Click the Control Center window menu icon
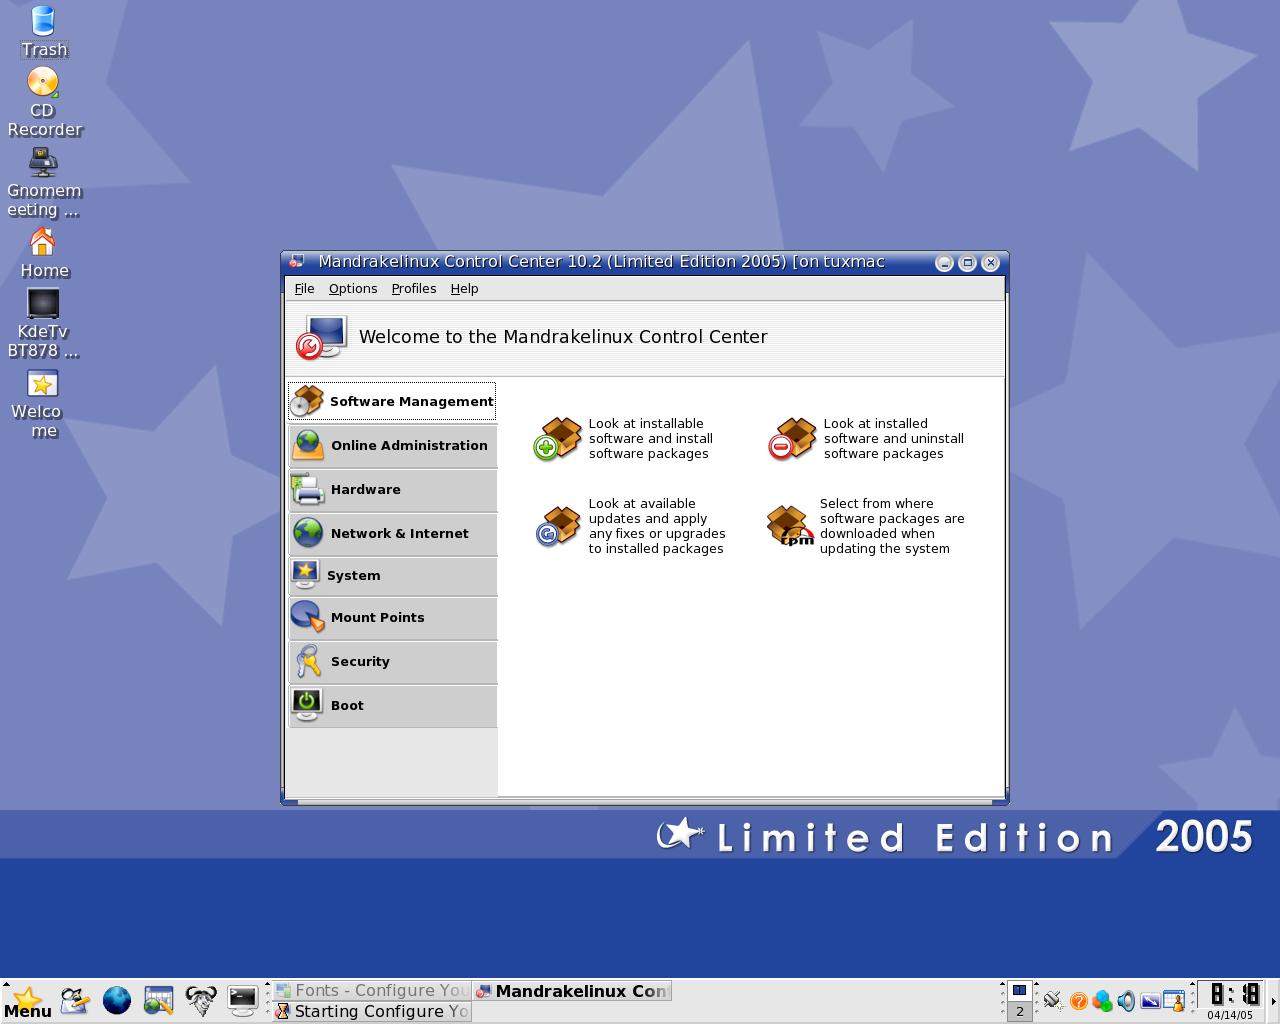Image resolution: width=1280 pixels, height=1024 pixels. coord(296,262)
